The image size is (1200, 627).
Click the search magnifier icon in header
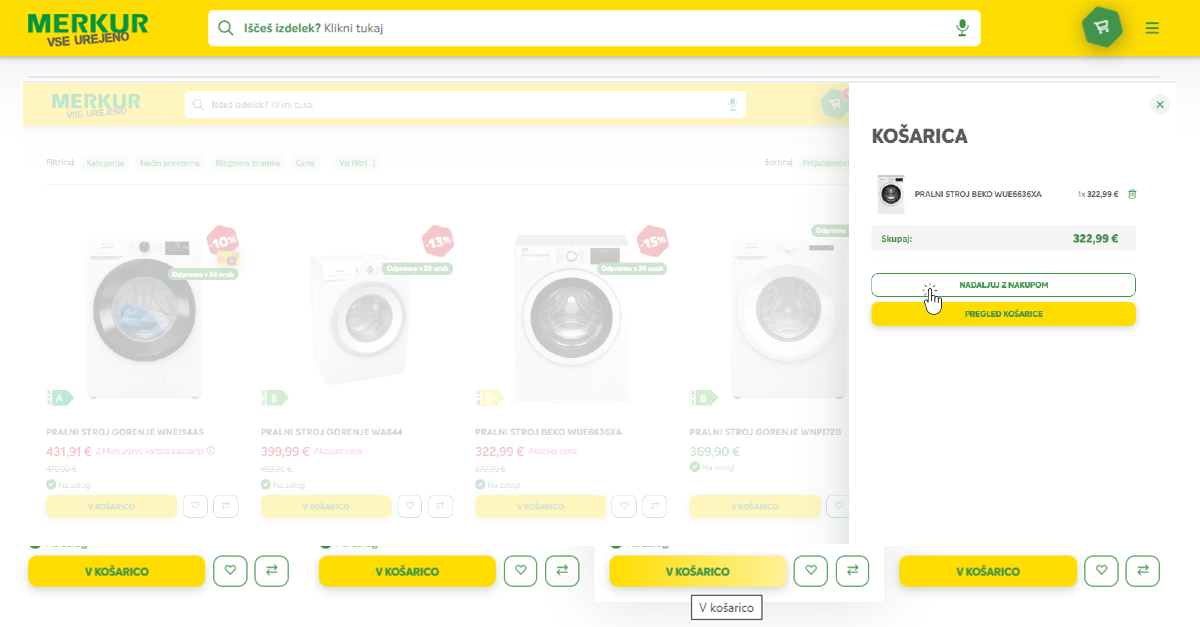226,28
